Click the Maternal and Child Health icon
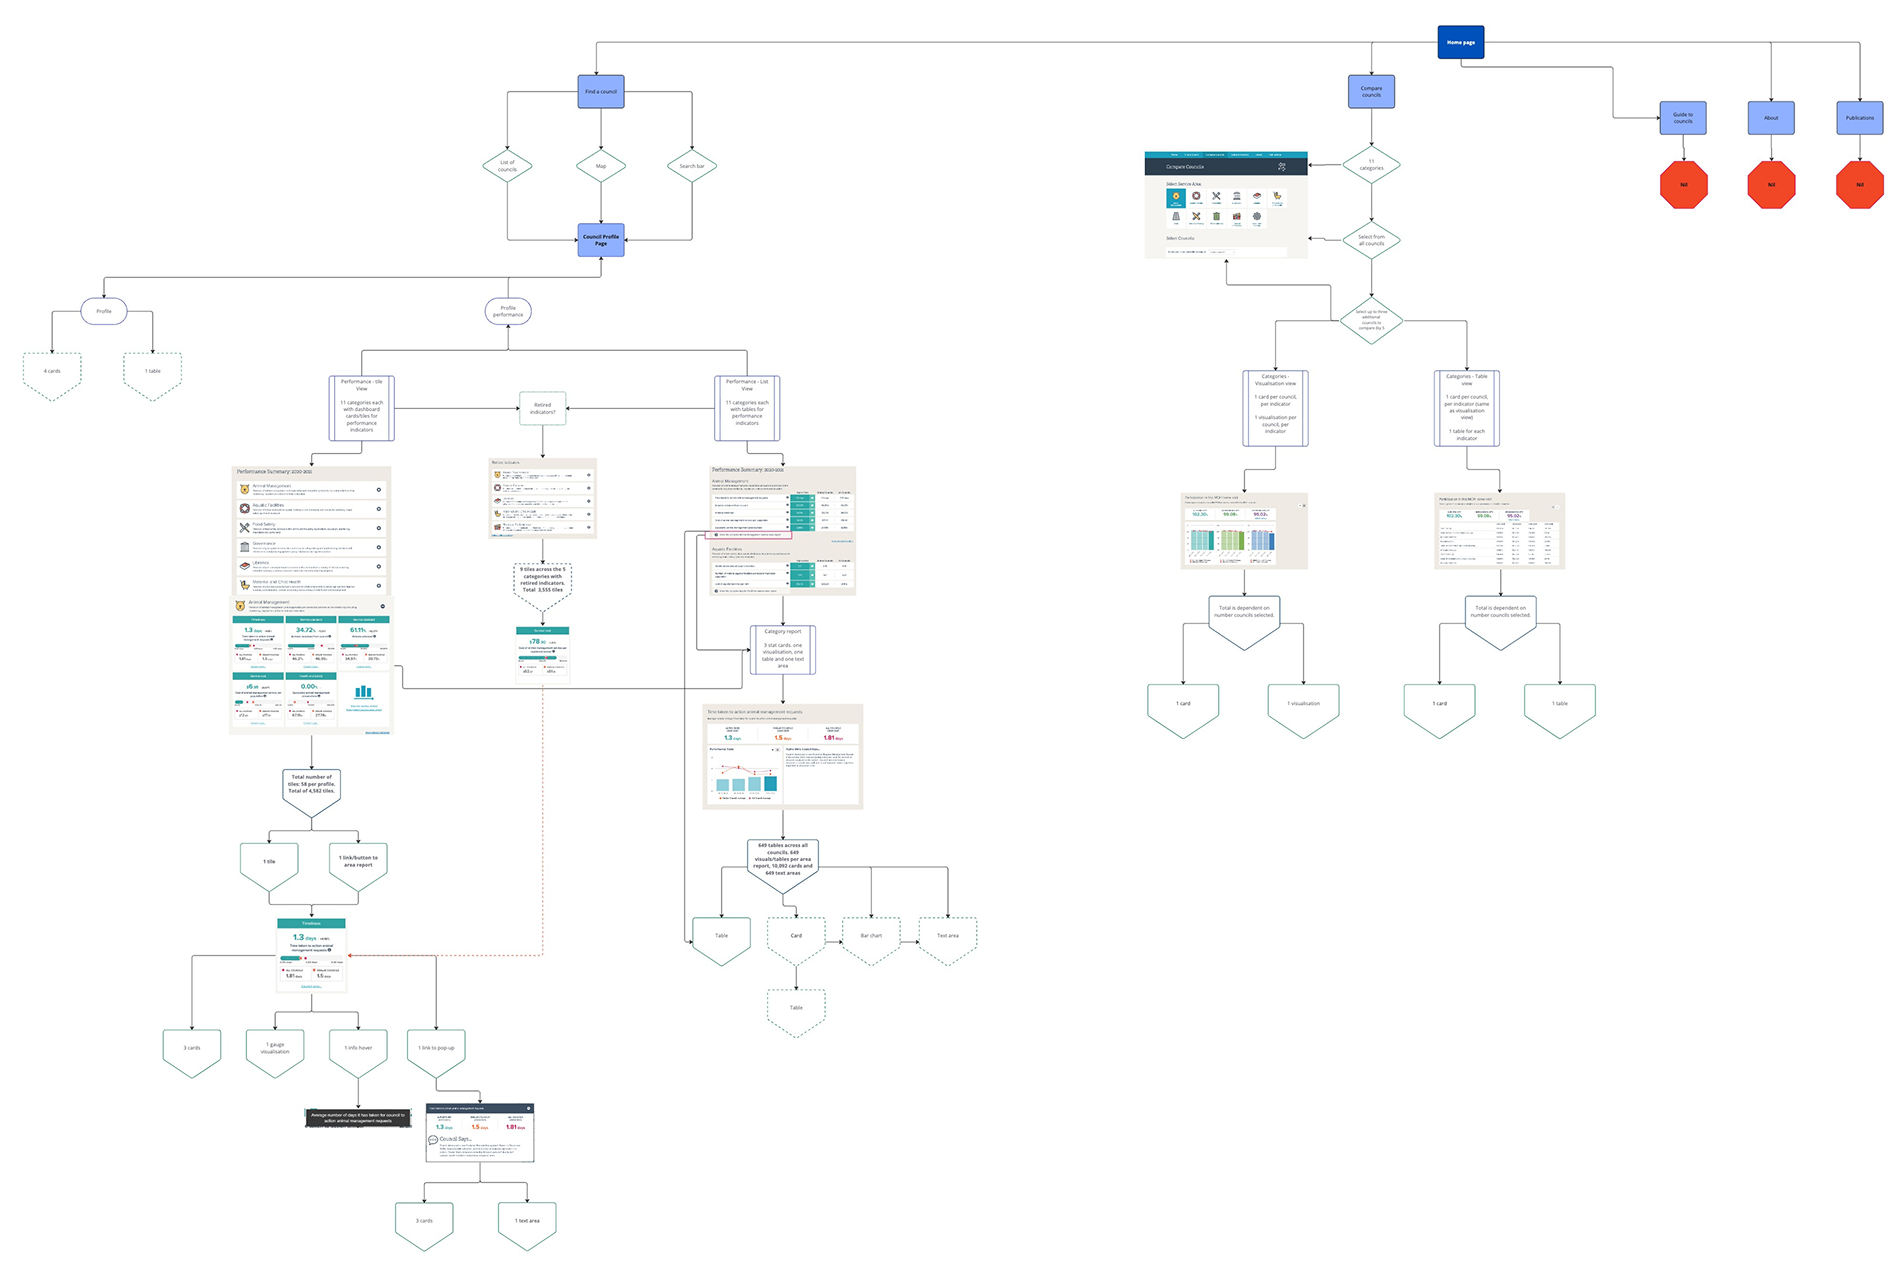The height and width of the screenshot is (1269, 1899). click(x=244, y=585)
